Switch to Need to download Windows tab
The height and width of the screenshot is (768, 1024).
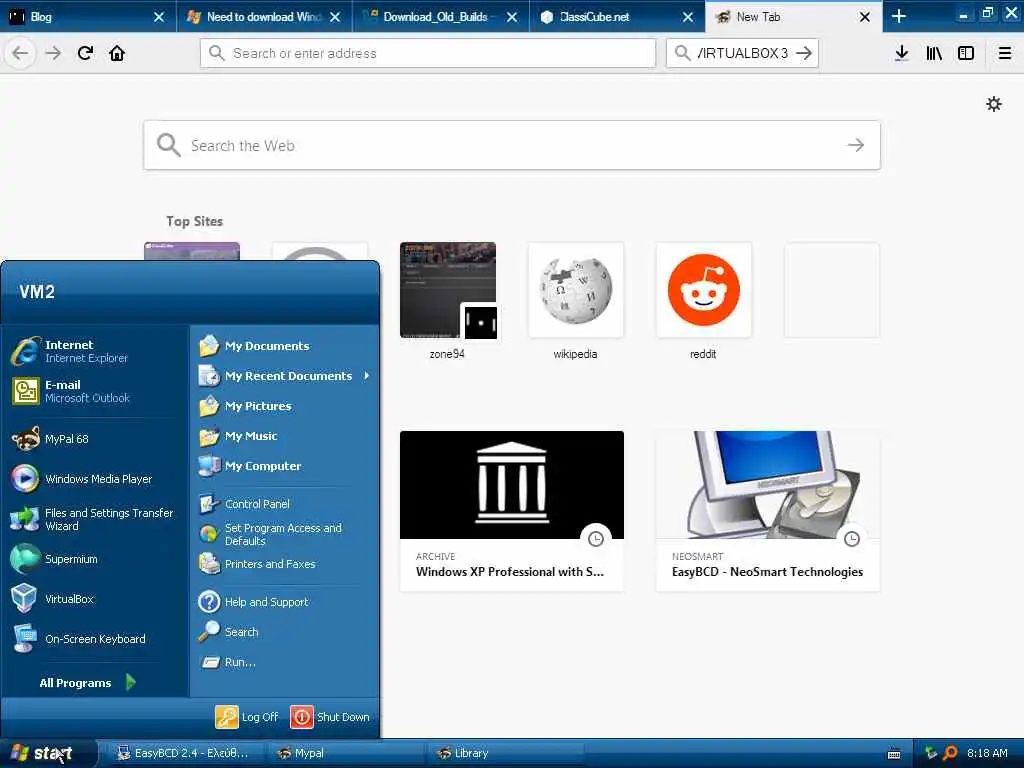pyautogui.click(x=264, y=16)
